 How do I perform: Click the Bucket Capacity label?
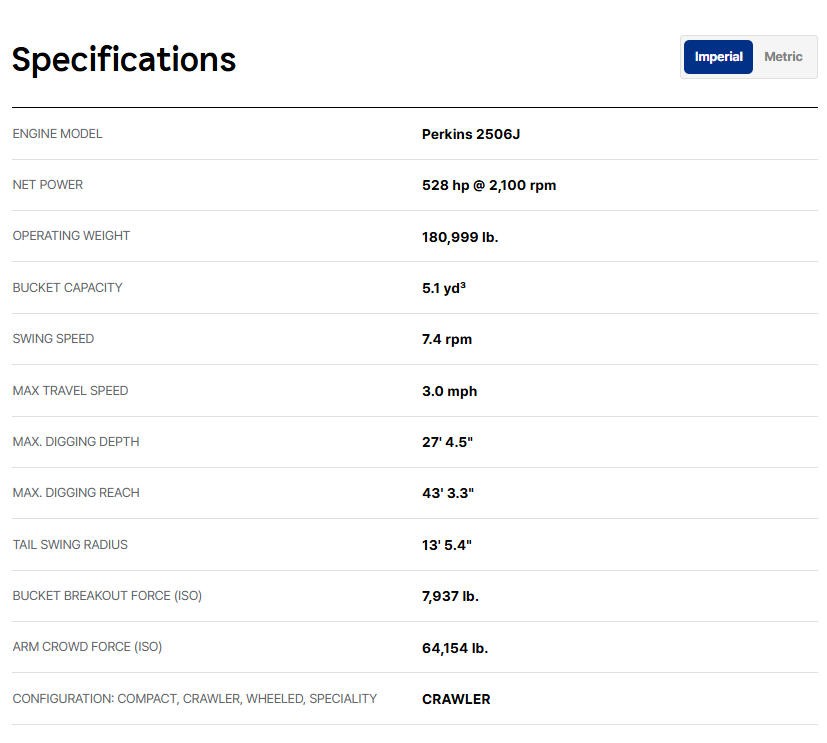click(x=67, y=288)
